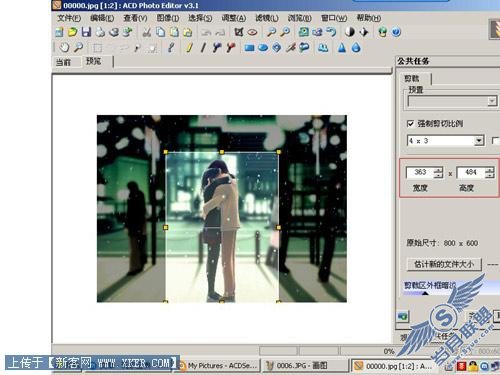Switch to the 预览 tab
This screenshot has width=500, height=375.
(x=94, y=61)
